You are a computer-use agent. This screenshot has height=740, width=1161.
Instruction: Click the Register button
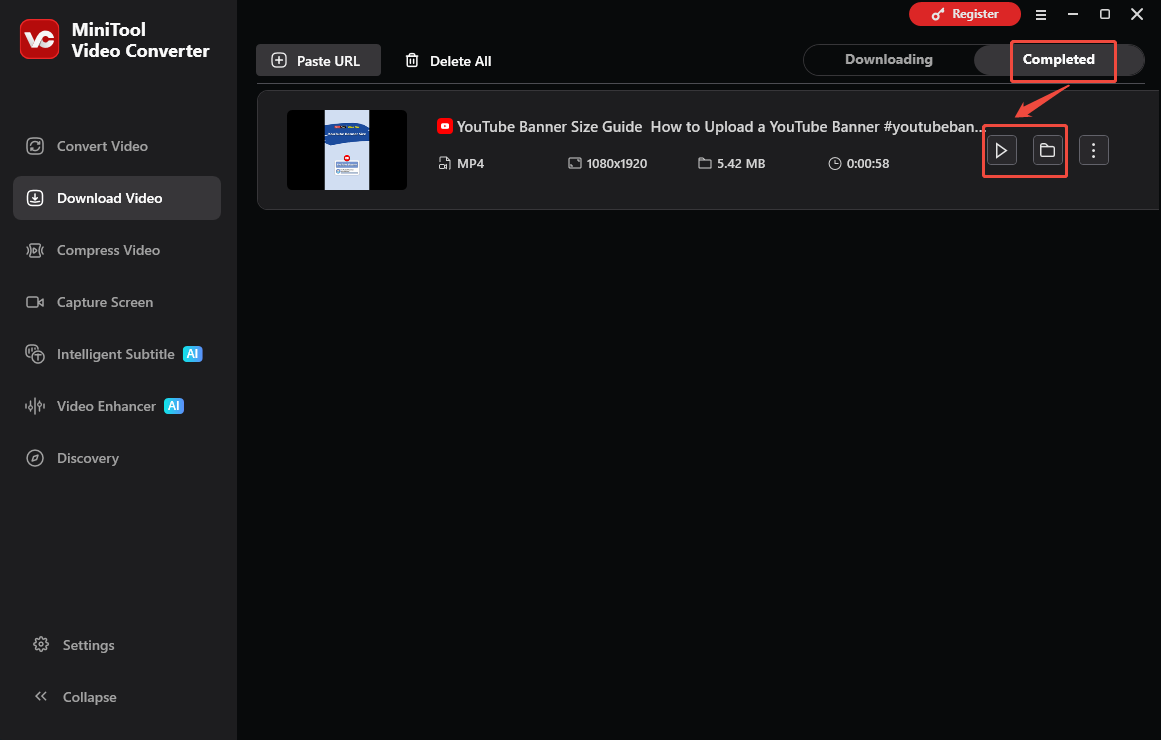964,14
